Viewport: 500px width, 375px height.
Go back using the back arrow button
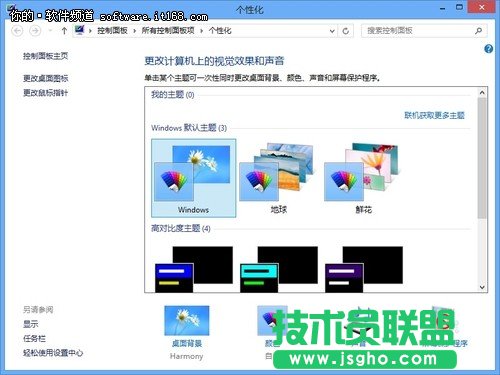pyautogui.click(x=18, y=31)
